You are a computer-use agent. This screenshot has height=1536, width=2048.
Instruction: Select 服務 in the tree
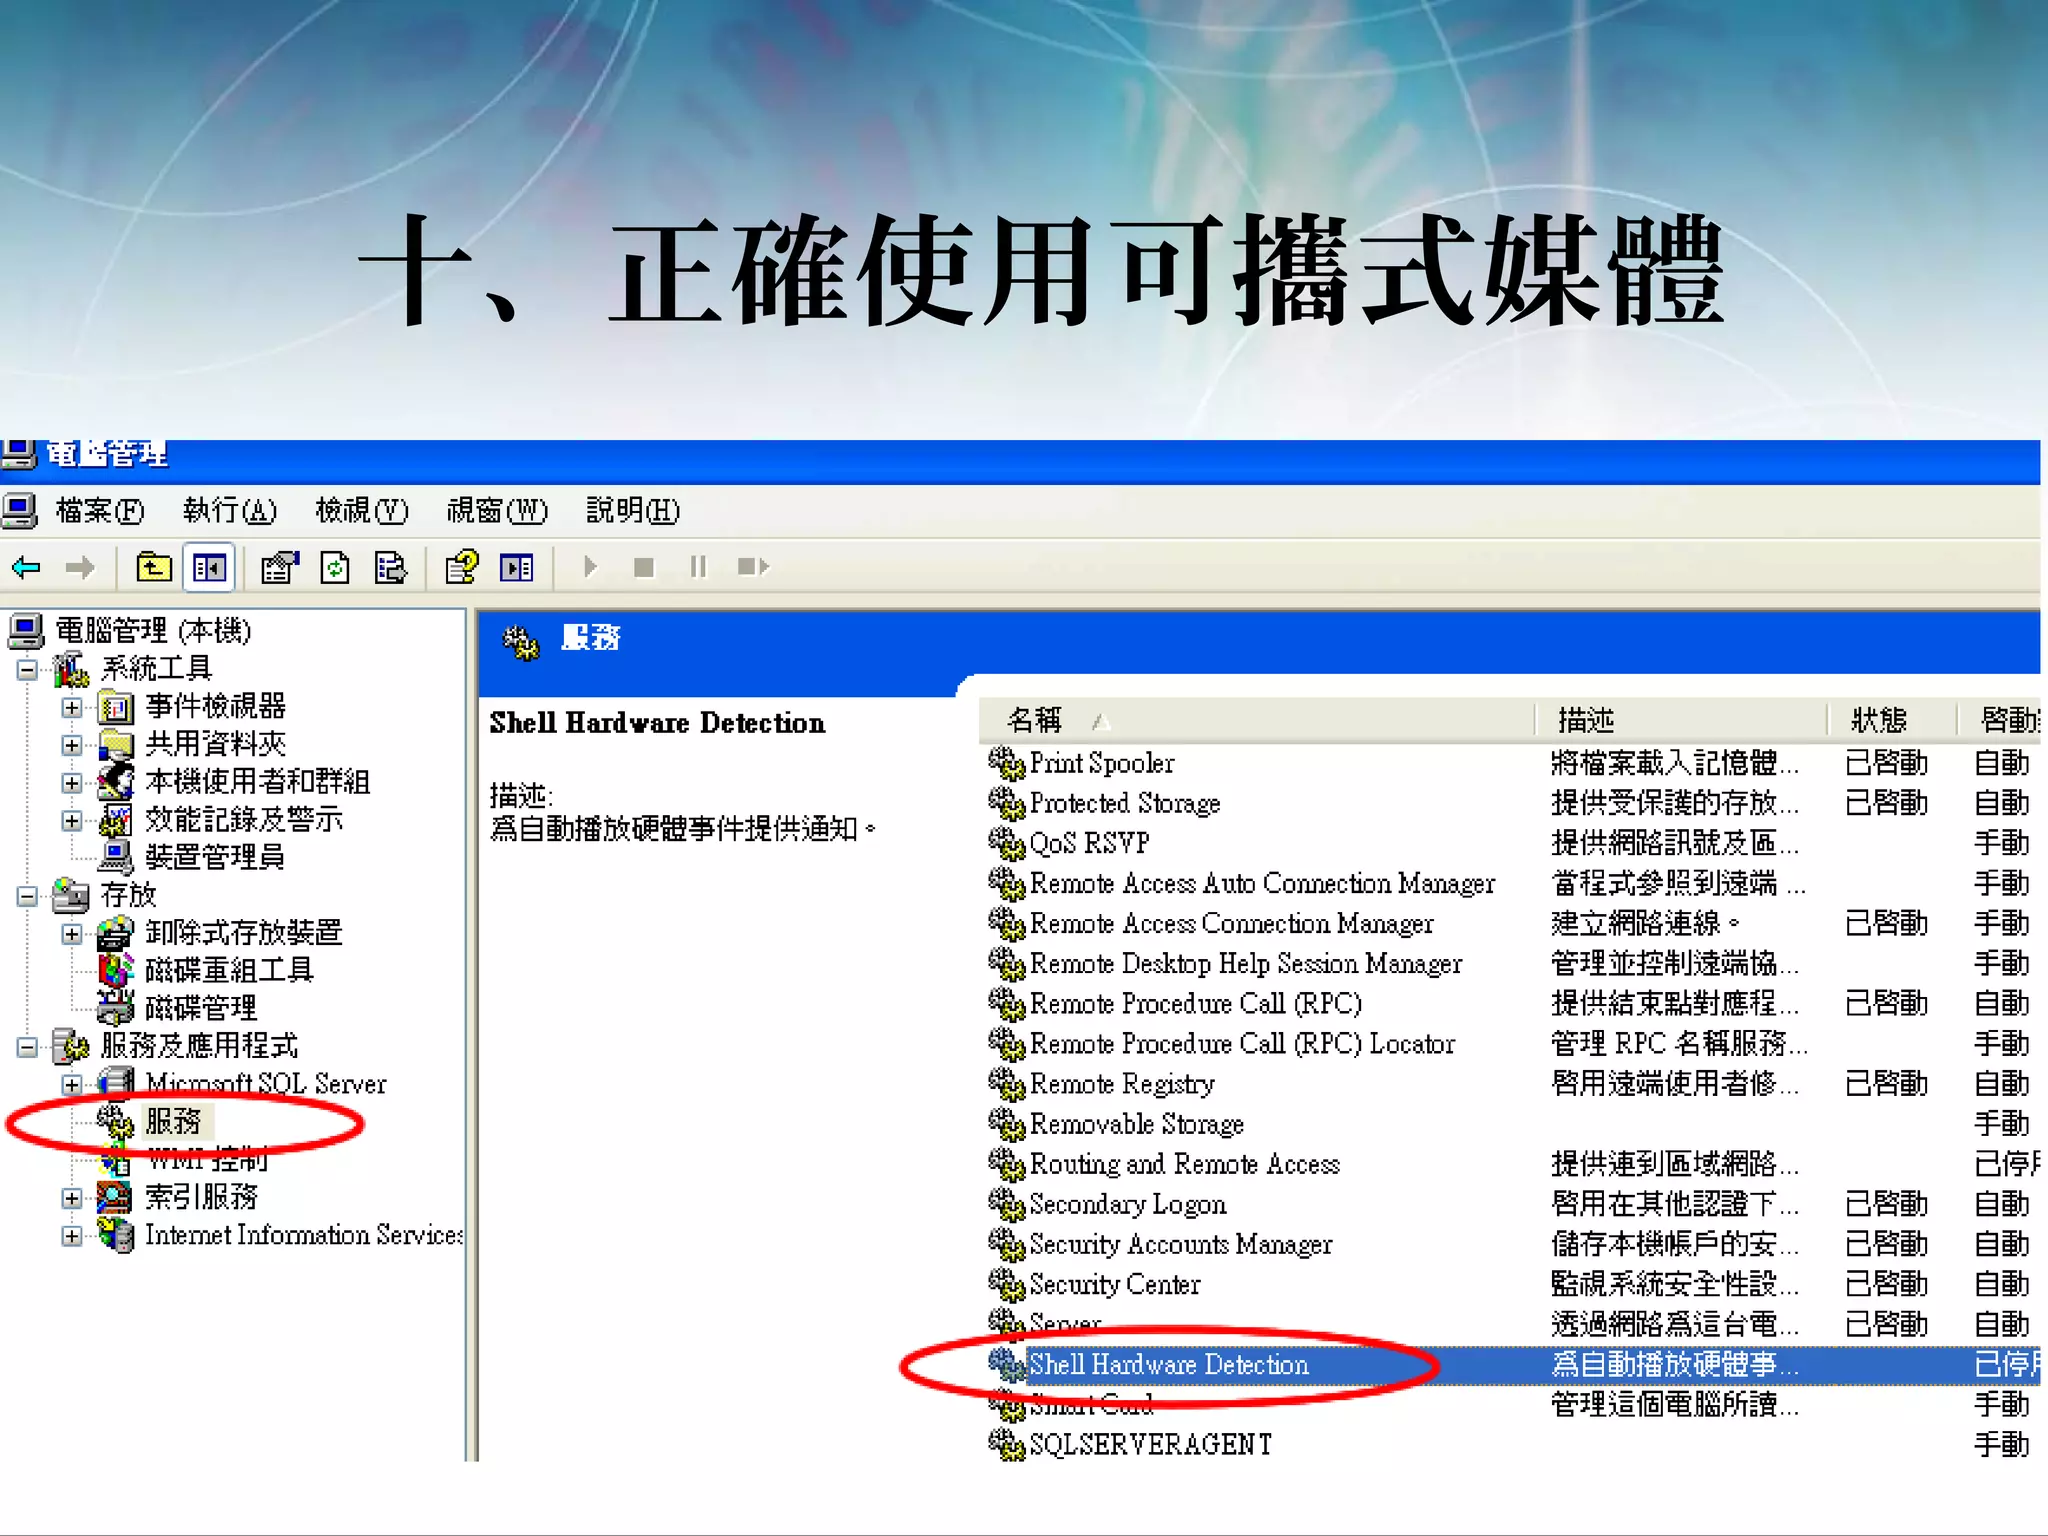pos(173,1121)
